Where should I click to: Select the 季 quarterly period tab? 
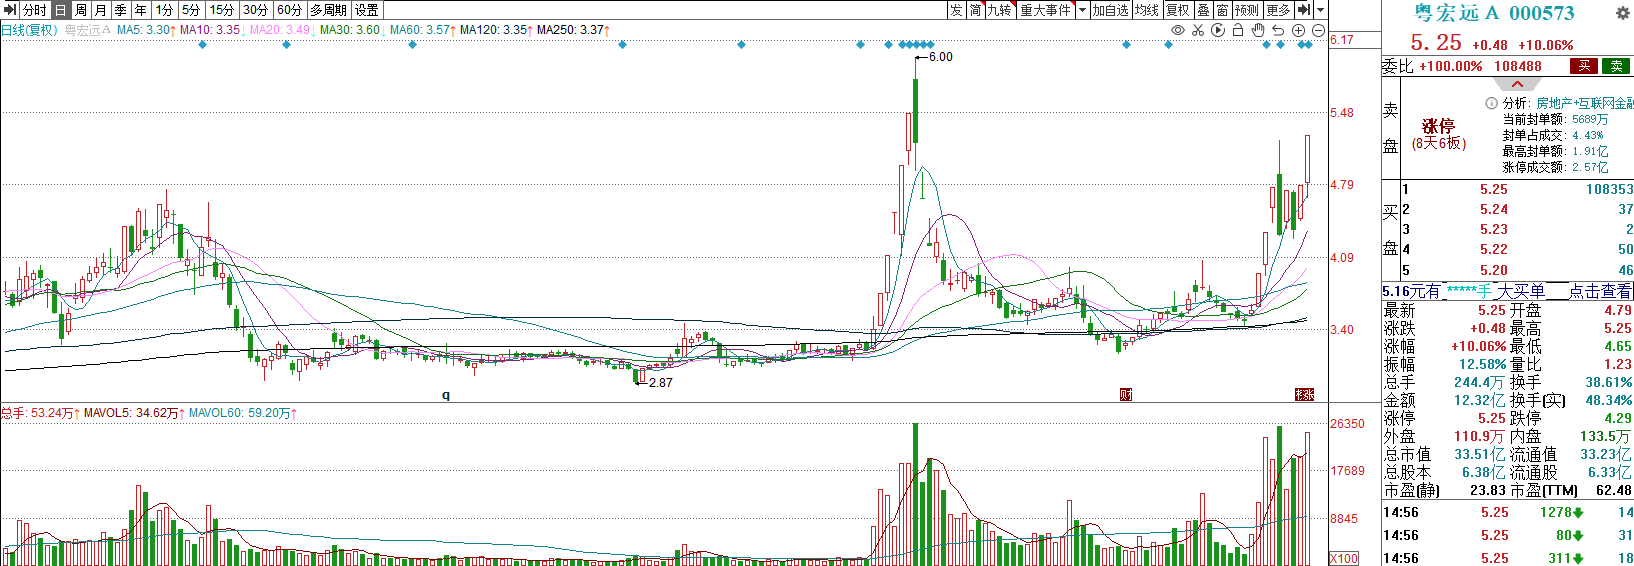120,10
